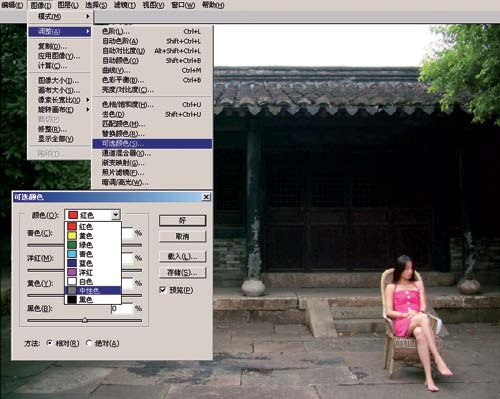
Task: Open the 视图(V) menu
Action: coord(153,5)
